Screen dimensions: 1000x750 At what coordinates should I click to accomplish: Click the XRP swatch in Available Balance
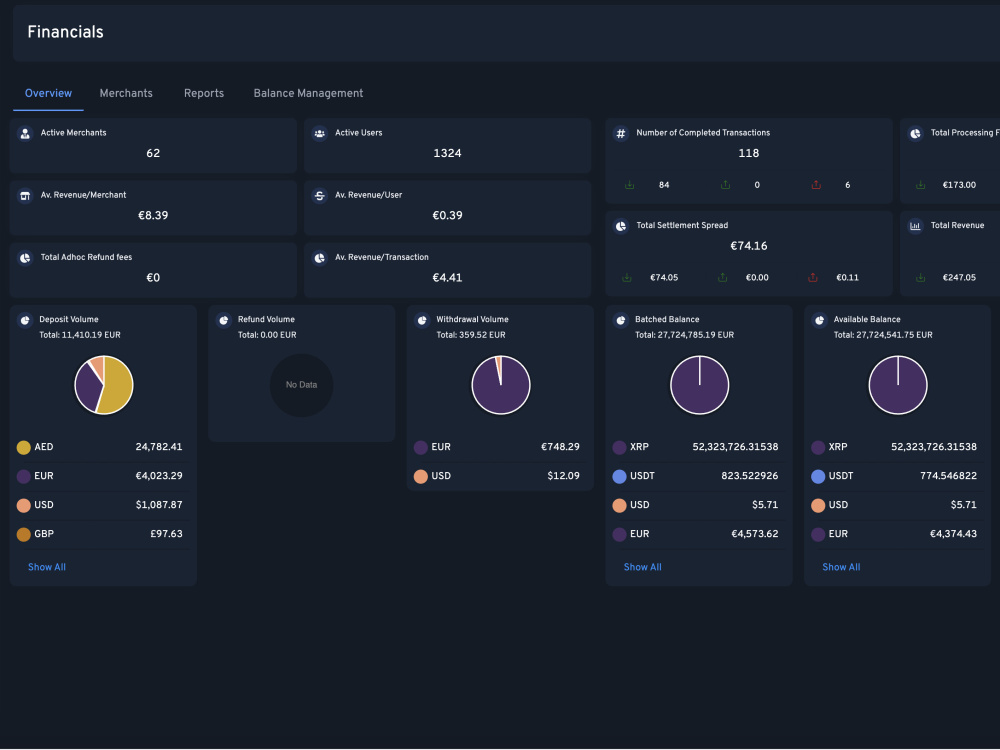click(818, 448)
